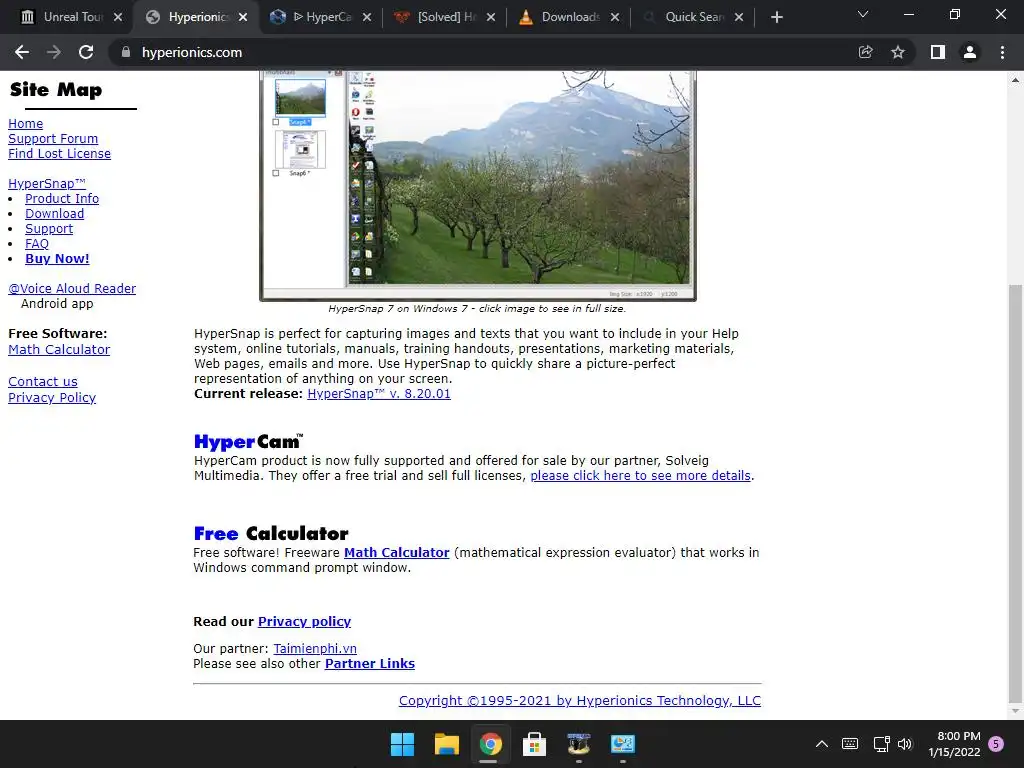Reload the hyperionics.com page
Screen dimensions: 1024x768
tap(86, 52)
